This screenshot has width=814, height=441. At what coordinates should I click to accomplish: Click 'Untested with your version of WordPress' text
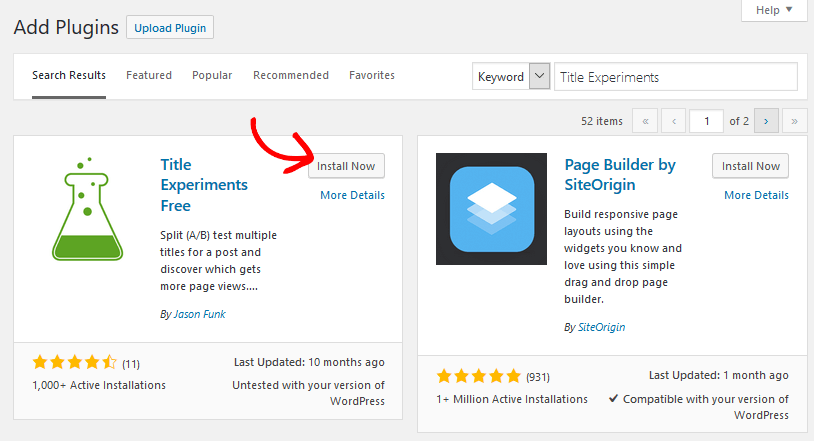(x=308, y=393)
